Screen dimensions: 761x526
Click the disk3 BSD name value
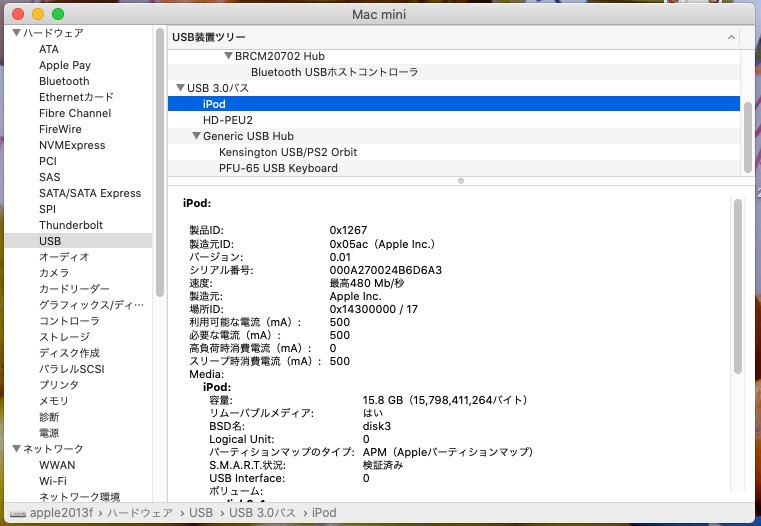[x=377, y=426]
